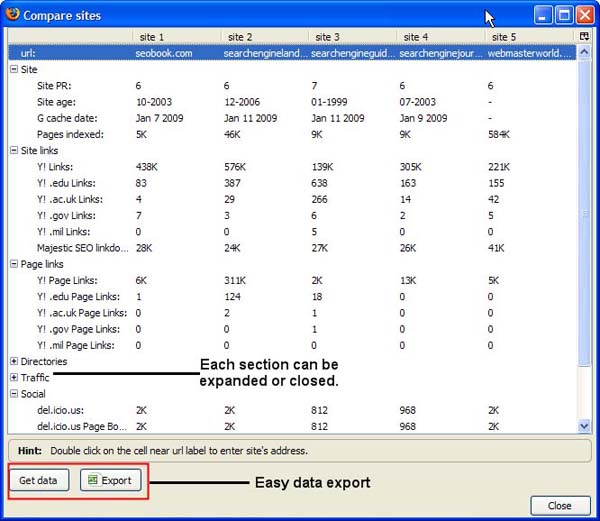Click the 124 .edu page links value
600x521 pixels.
point(232,296)
